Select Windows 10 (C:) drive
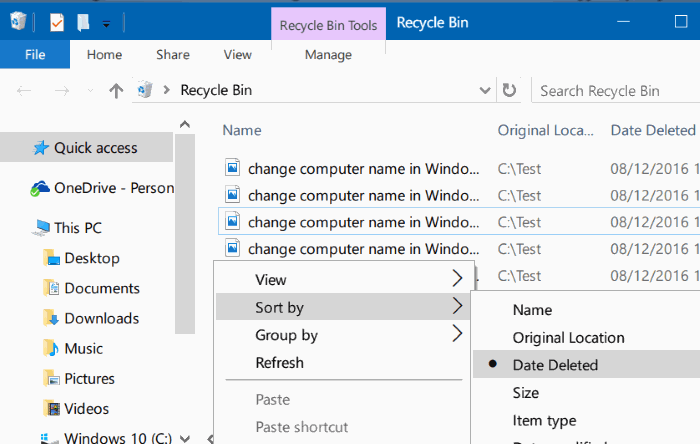 pyautogui.click(x=118, y=438)
